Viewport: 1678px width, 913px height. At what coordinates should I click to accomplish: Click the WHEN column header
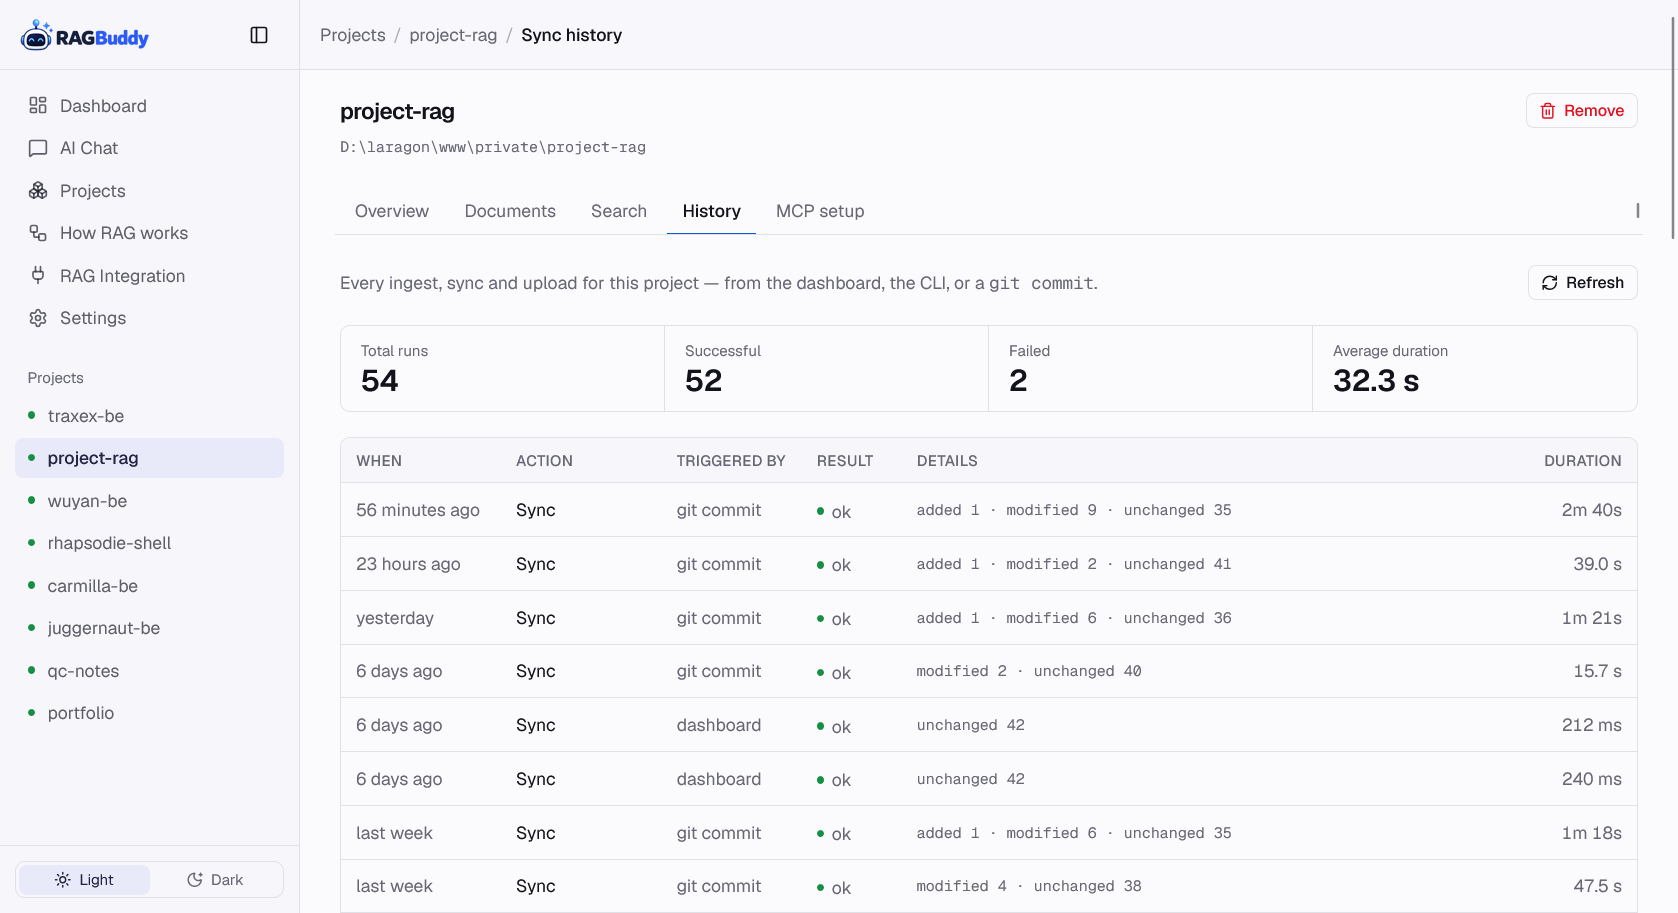[379, 461]
